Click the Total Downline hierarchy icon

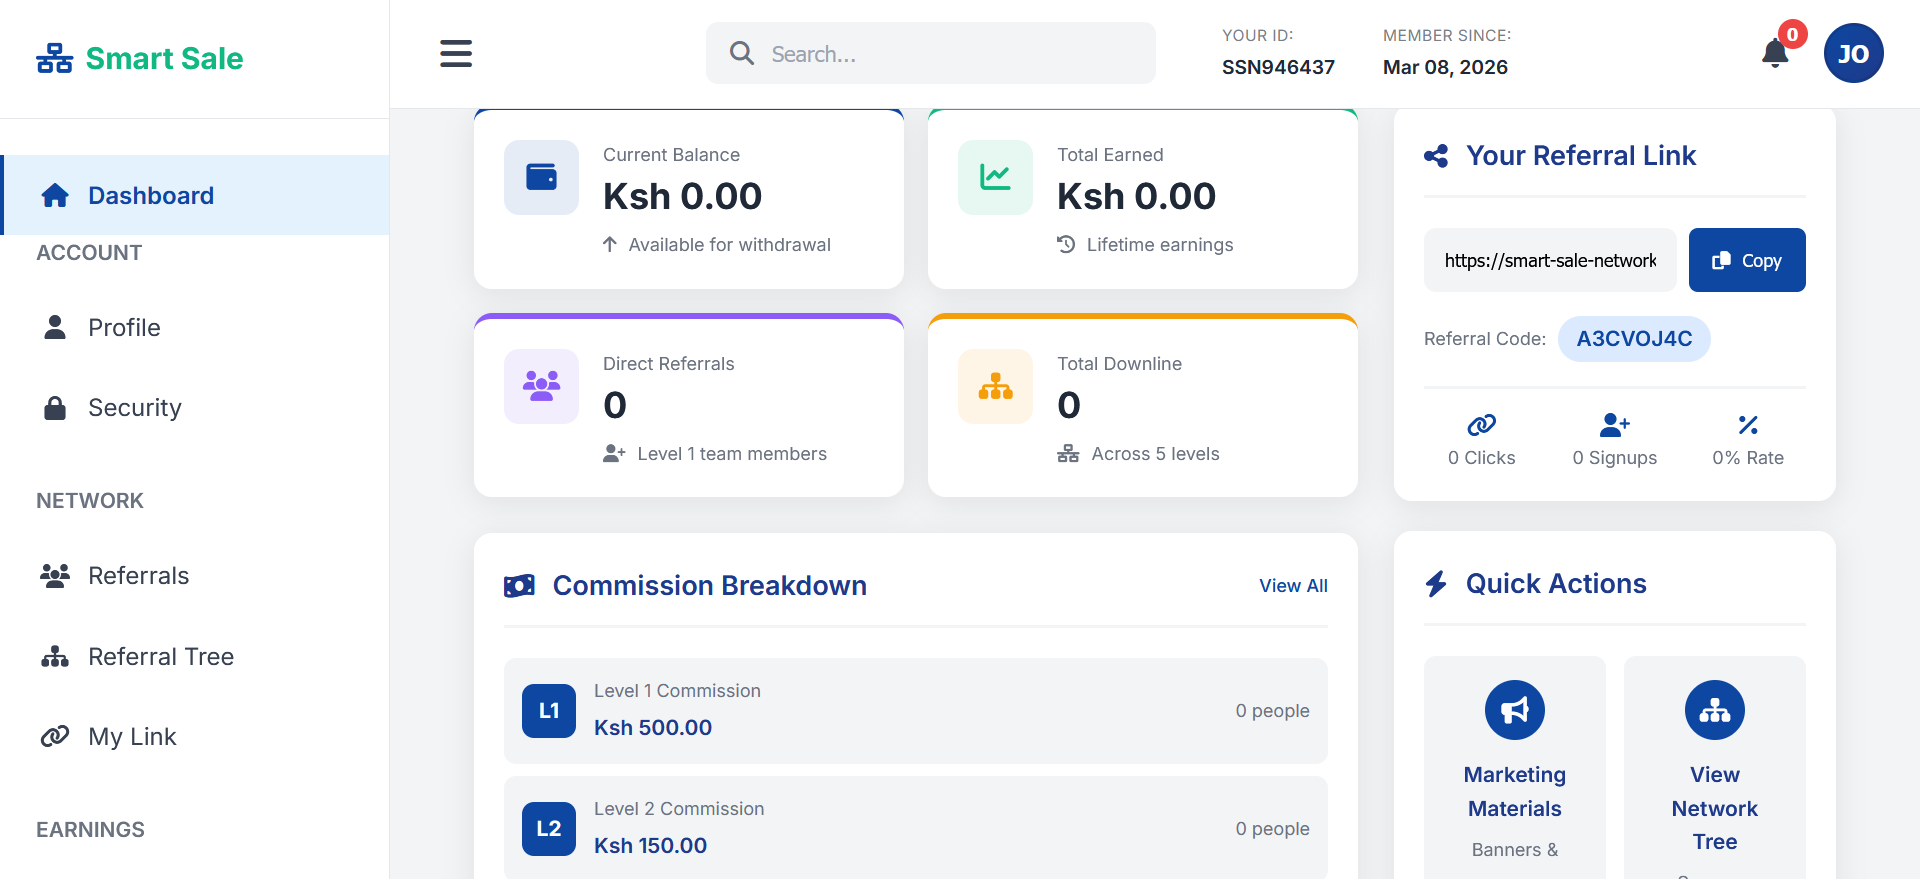tap(995, 387)
